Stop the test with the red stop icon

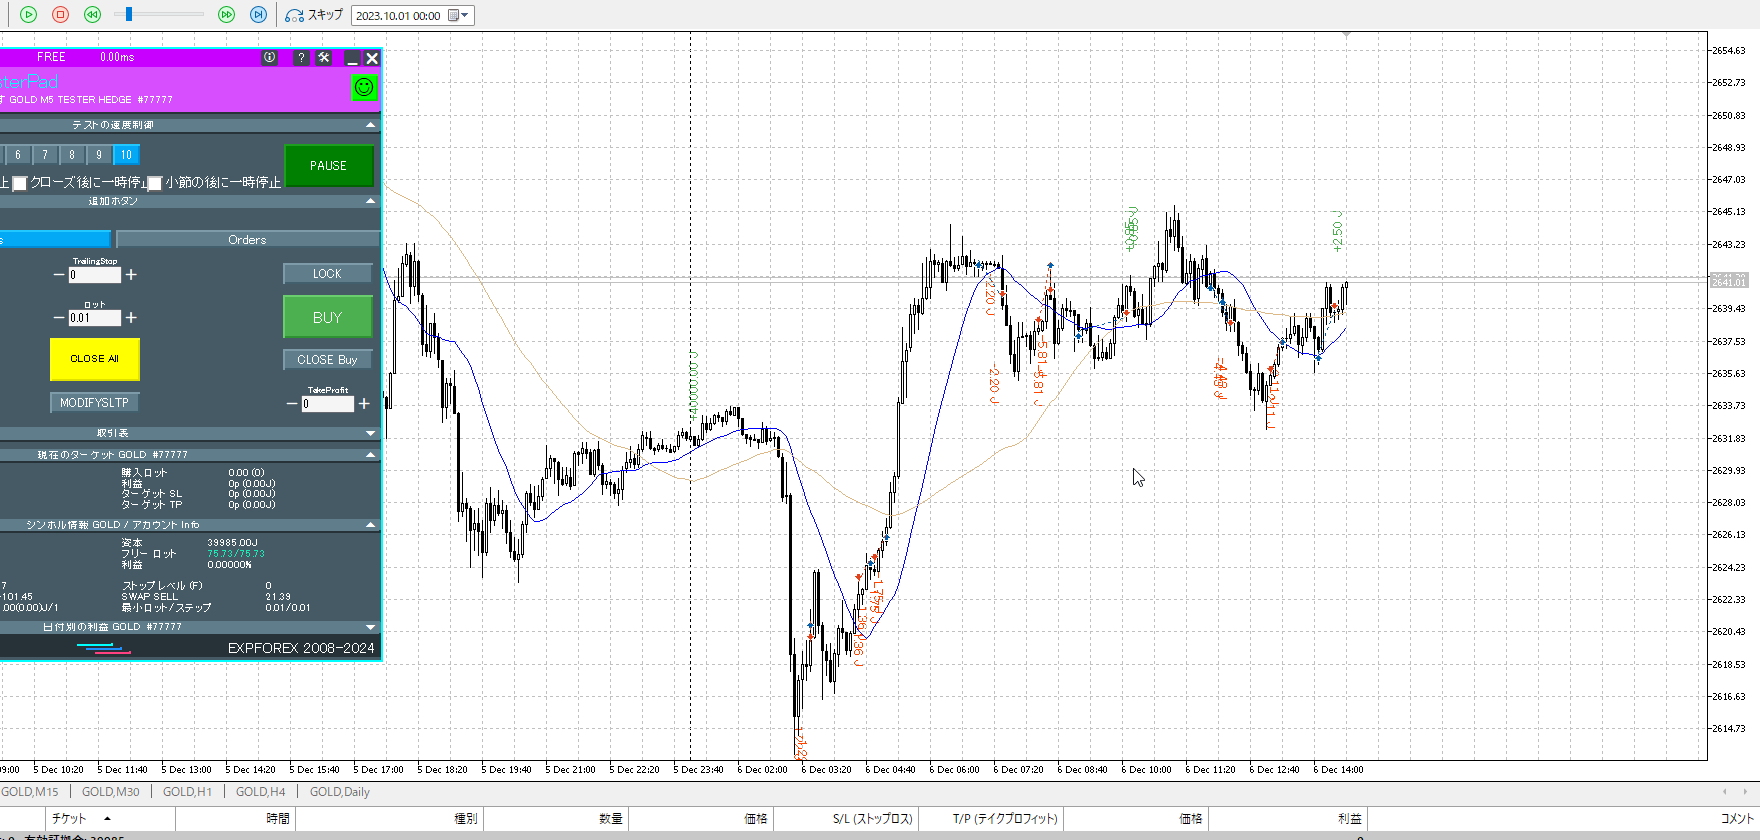tap(61, 15)
